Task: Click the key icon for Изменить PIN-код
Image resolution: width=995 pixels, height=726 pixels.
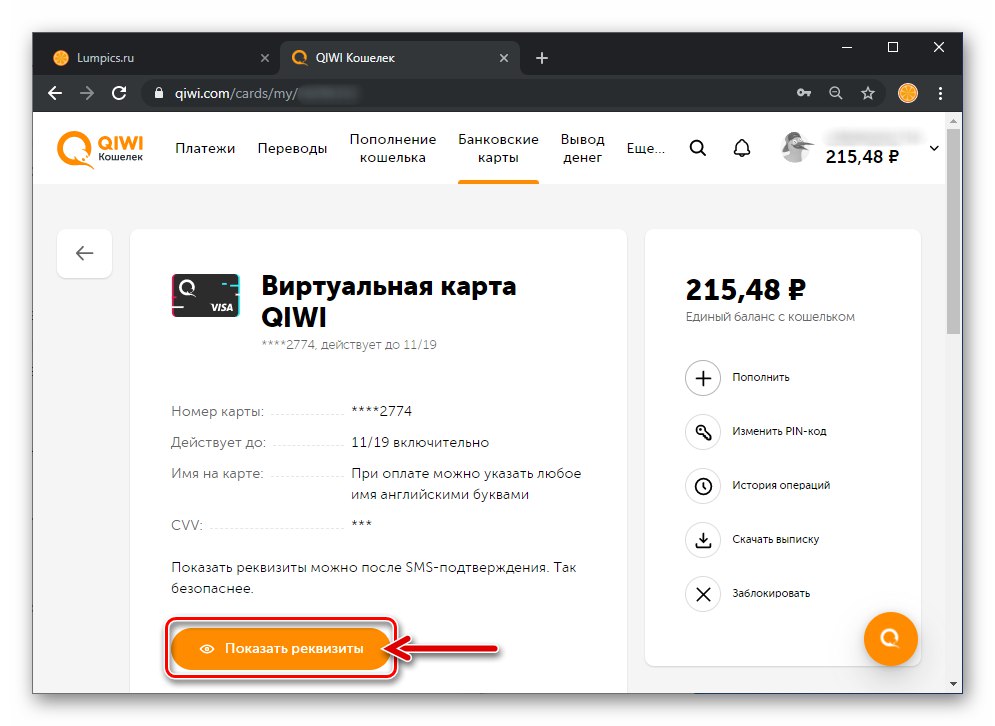Action: (x=702, y=432)
